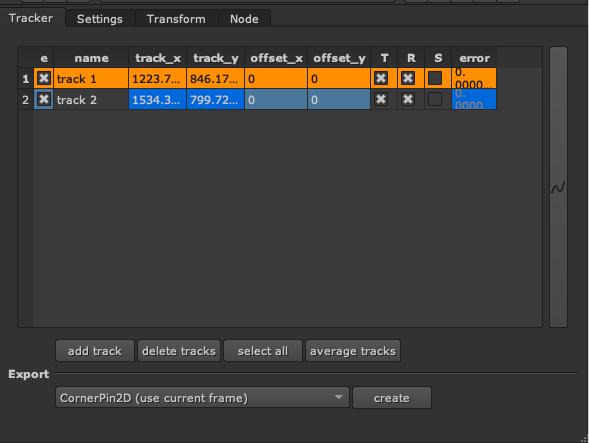589x443 pixels.
Task: Click the offset_x column header
Action: click(x=276, y=58)
